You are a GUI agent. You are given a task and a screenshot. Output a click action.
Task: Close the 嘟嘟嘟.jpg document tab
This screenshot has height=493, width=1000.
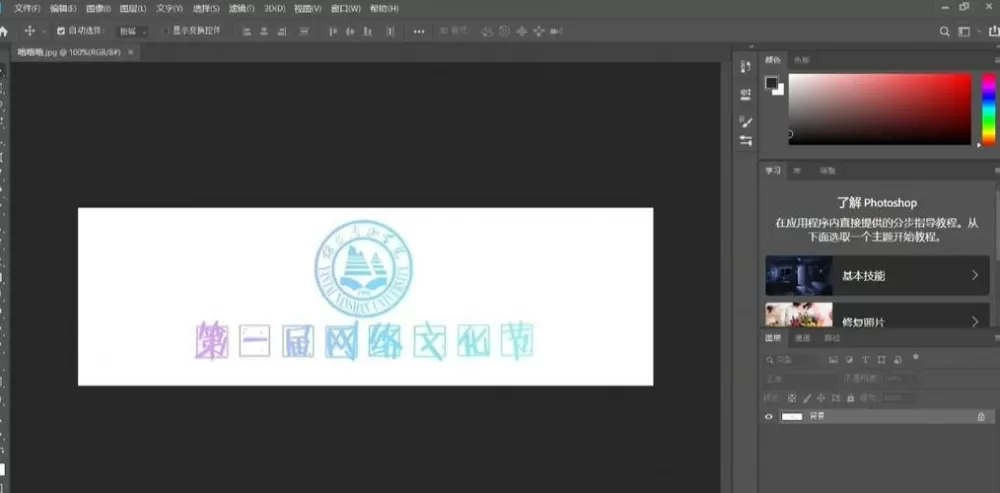click(131, 53)
